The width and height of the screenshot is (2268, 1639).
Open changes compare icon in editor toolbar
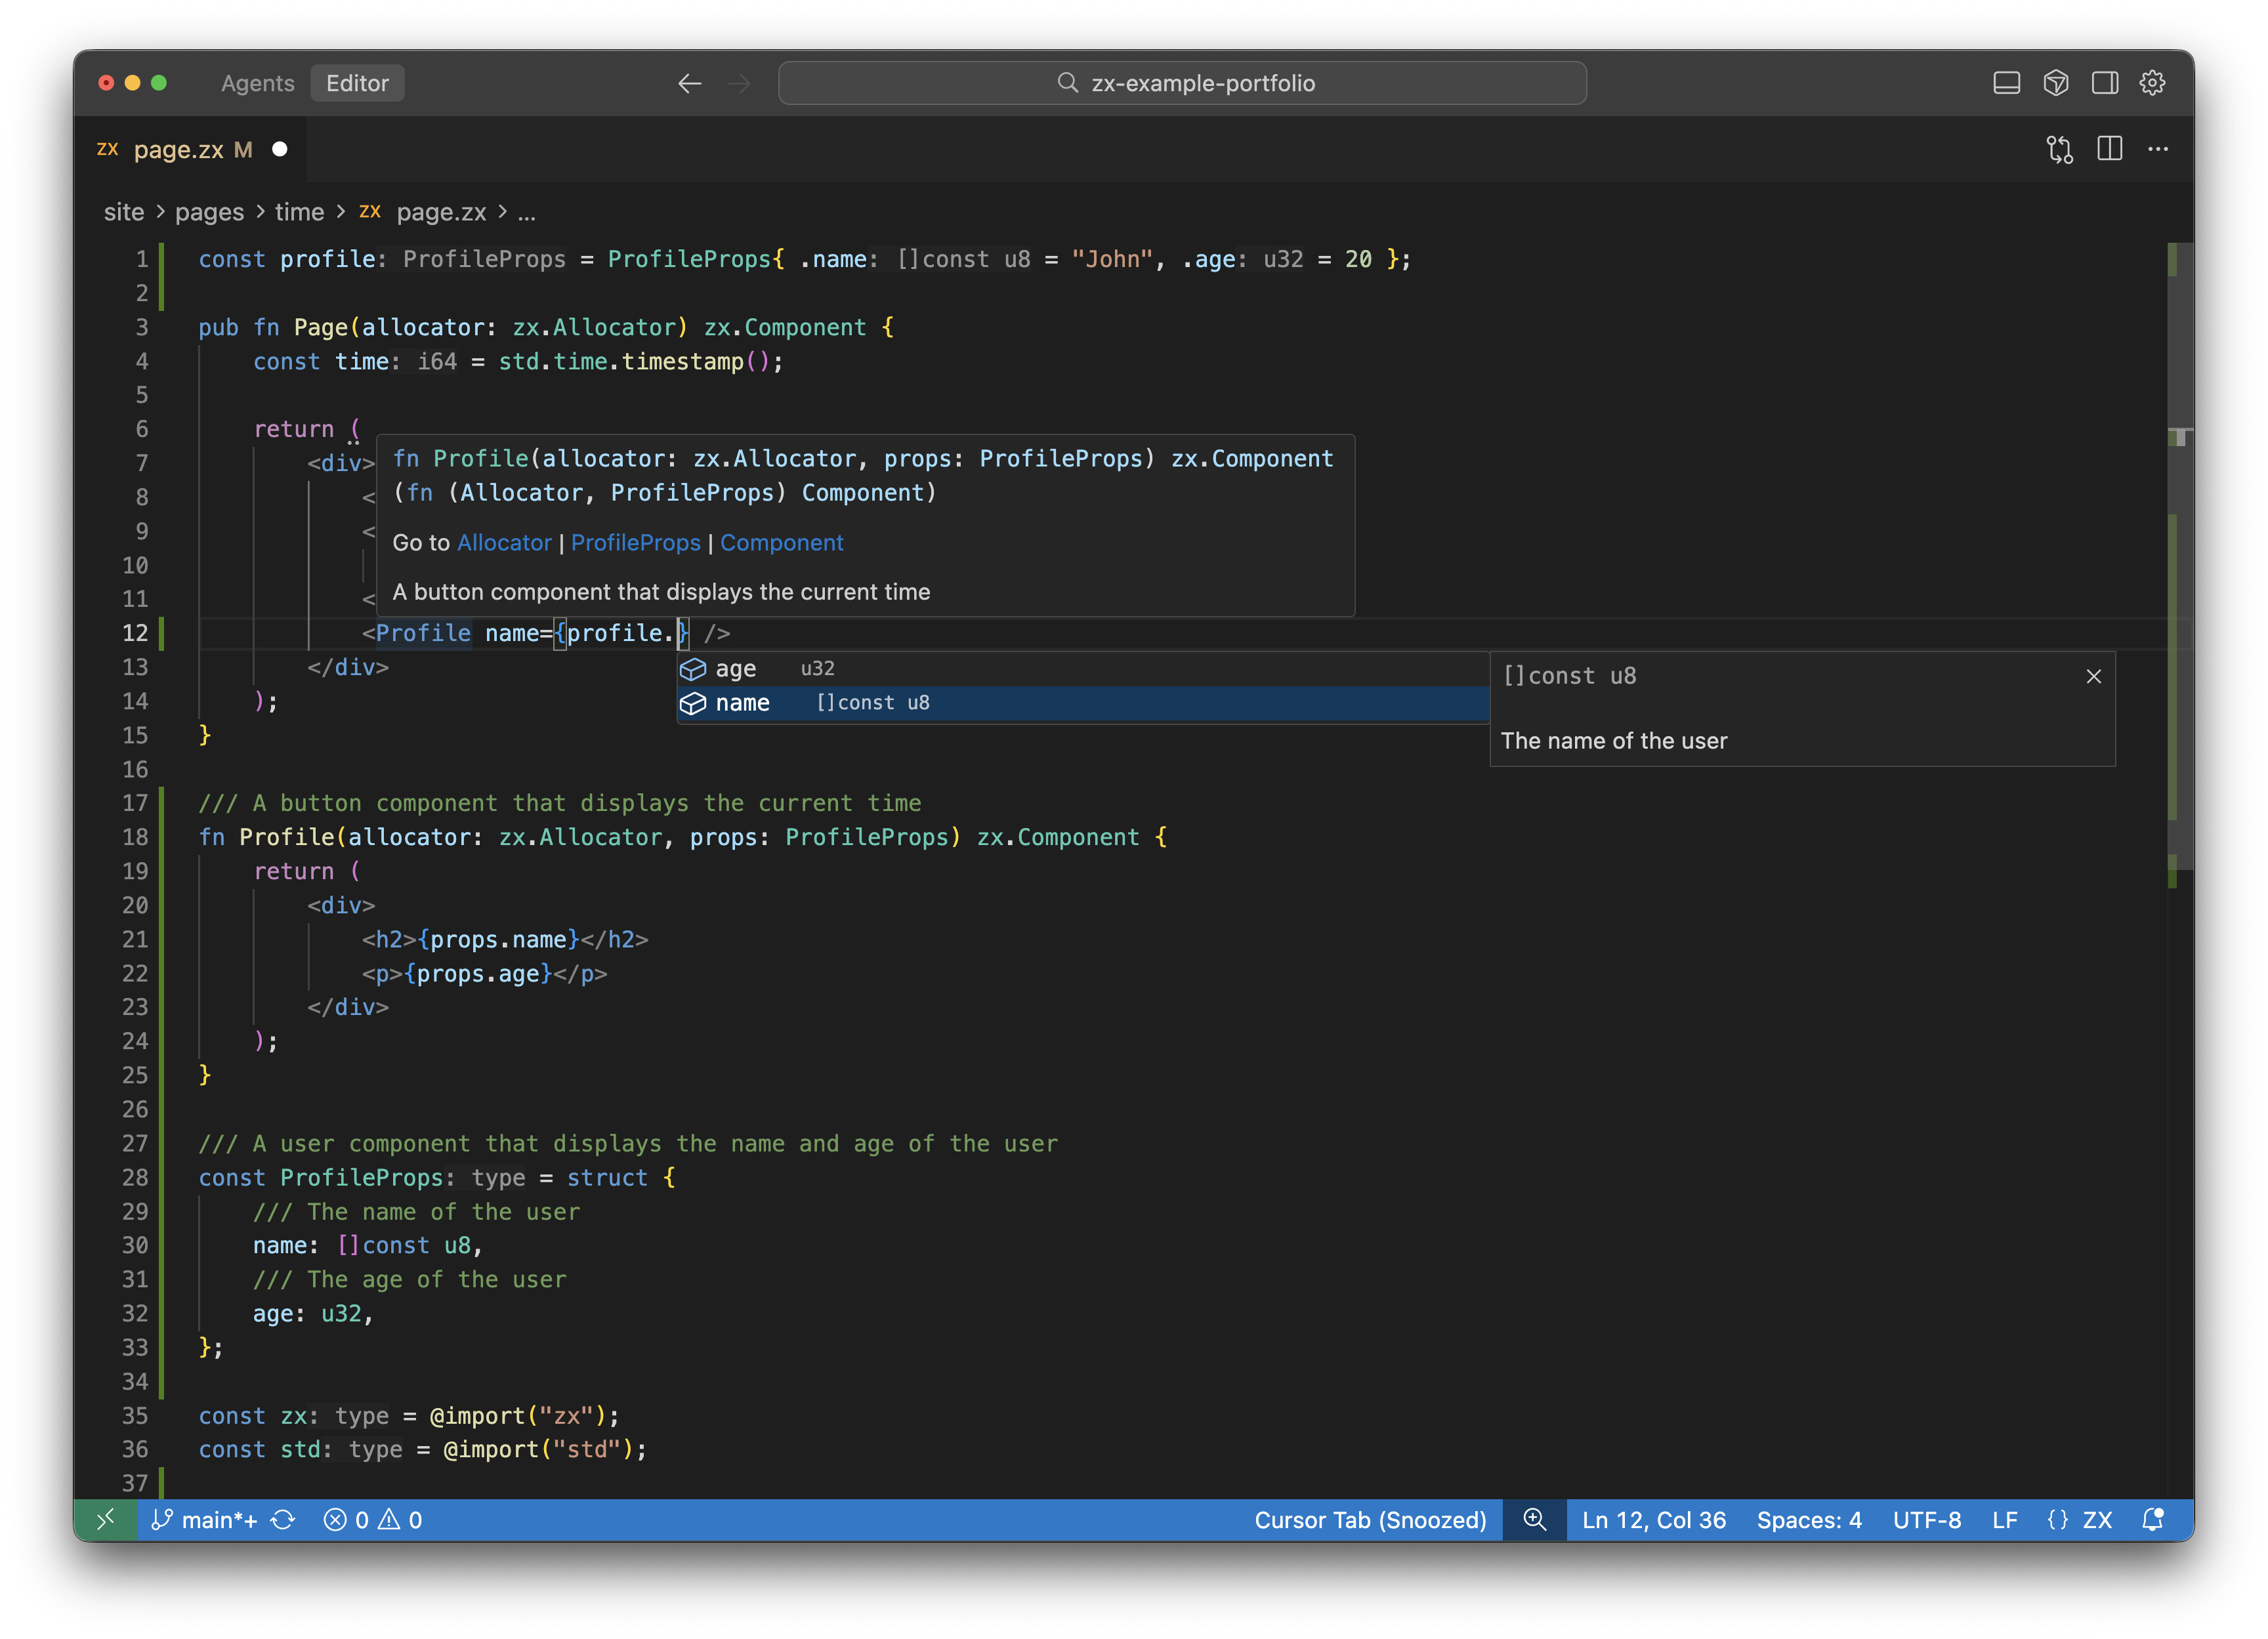click(2059, 149)
